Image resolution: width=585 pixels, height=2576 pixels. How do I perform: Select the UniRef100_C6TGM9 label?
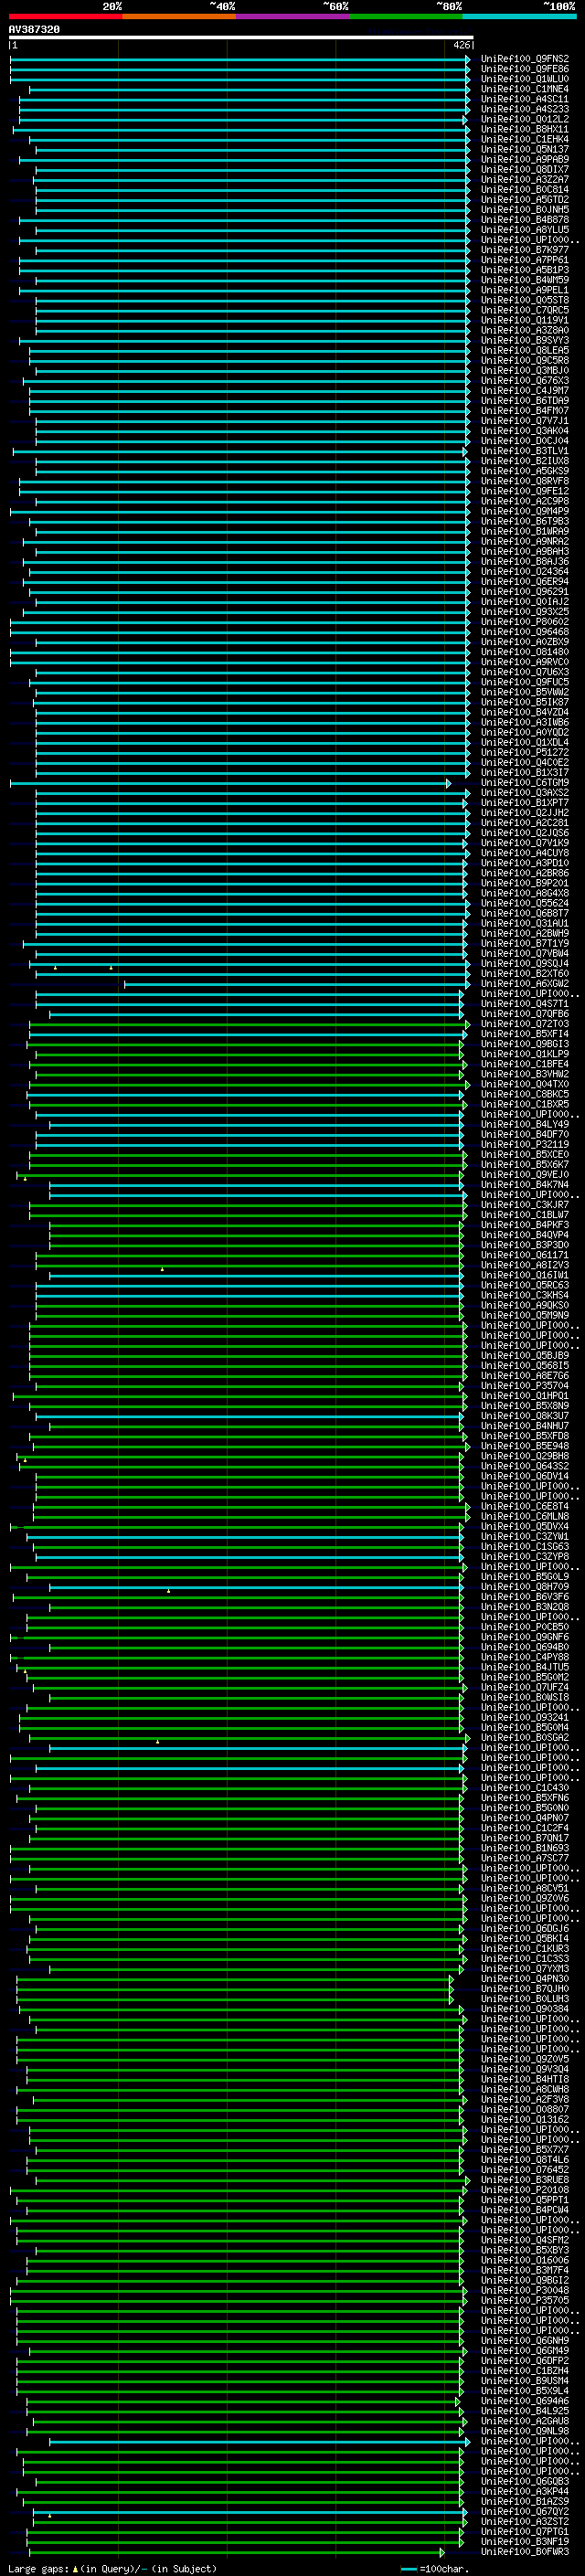tap(525, 782)
